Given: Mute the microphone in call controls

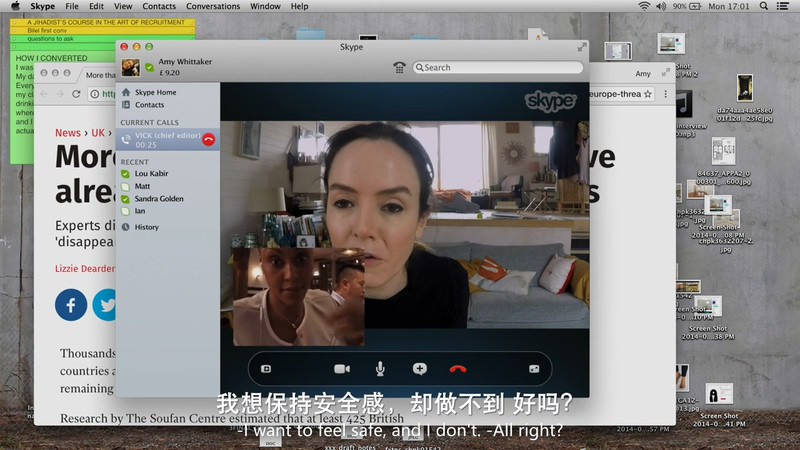Looking at the screenshot, I should (380, 368).
